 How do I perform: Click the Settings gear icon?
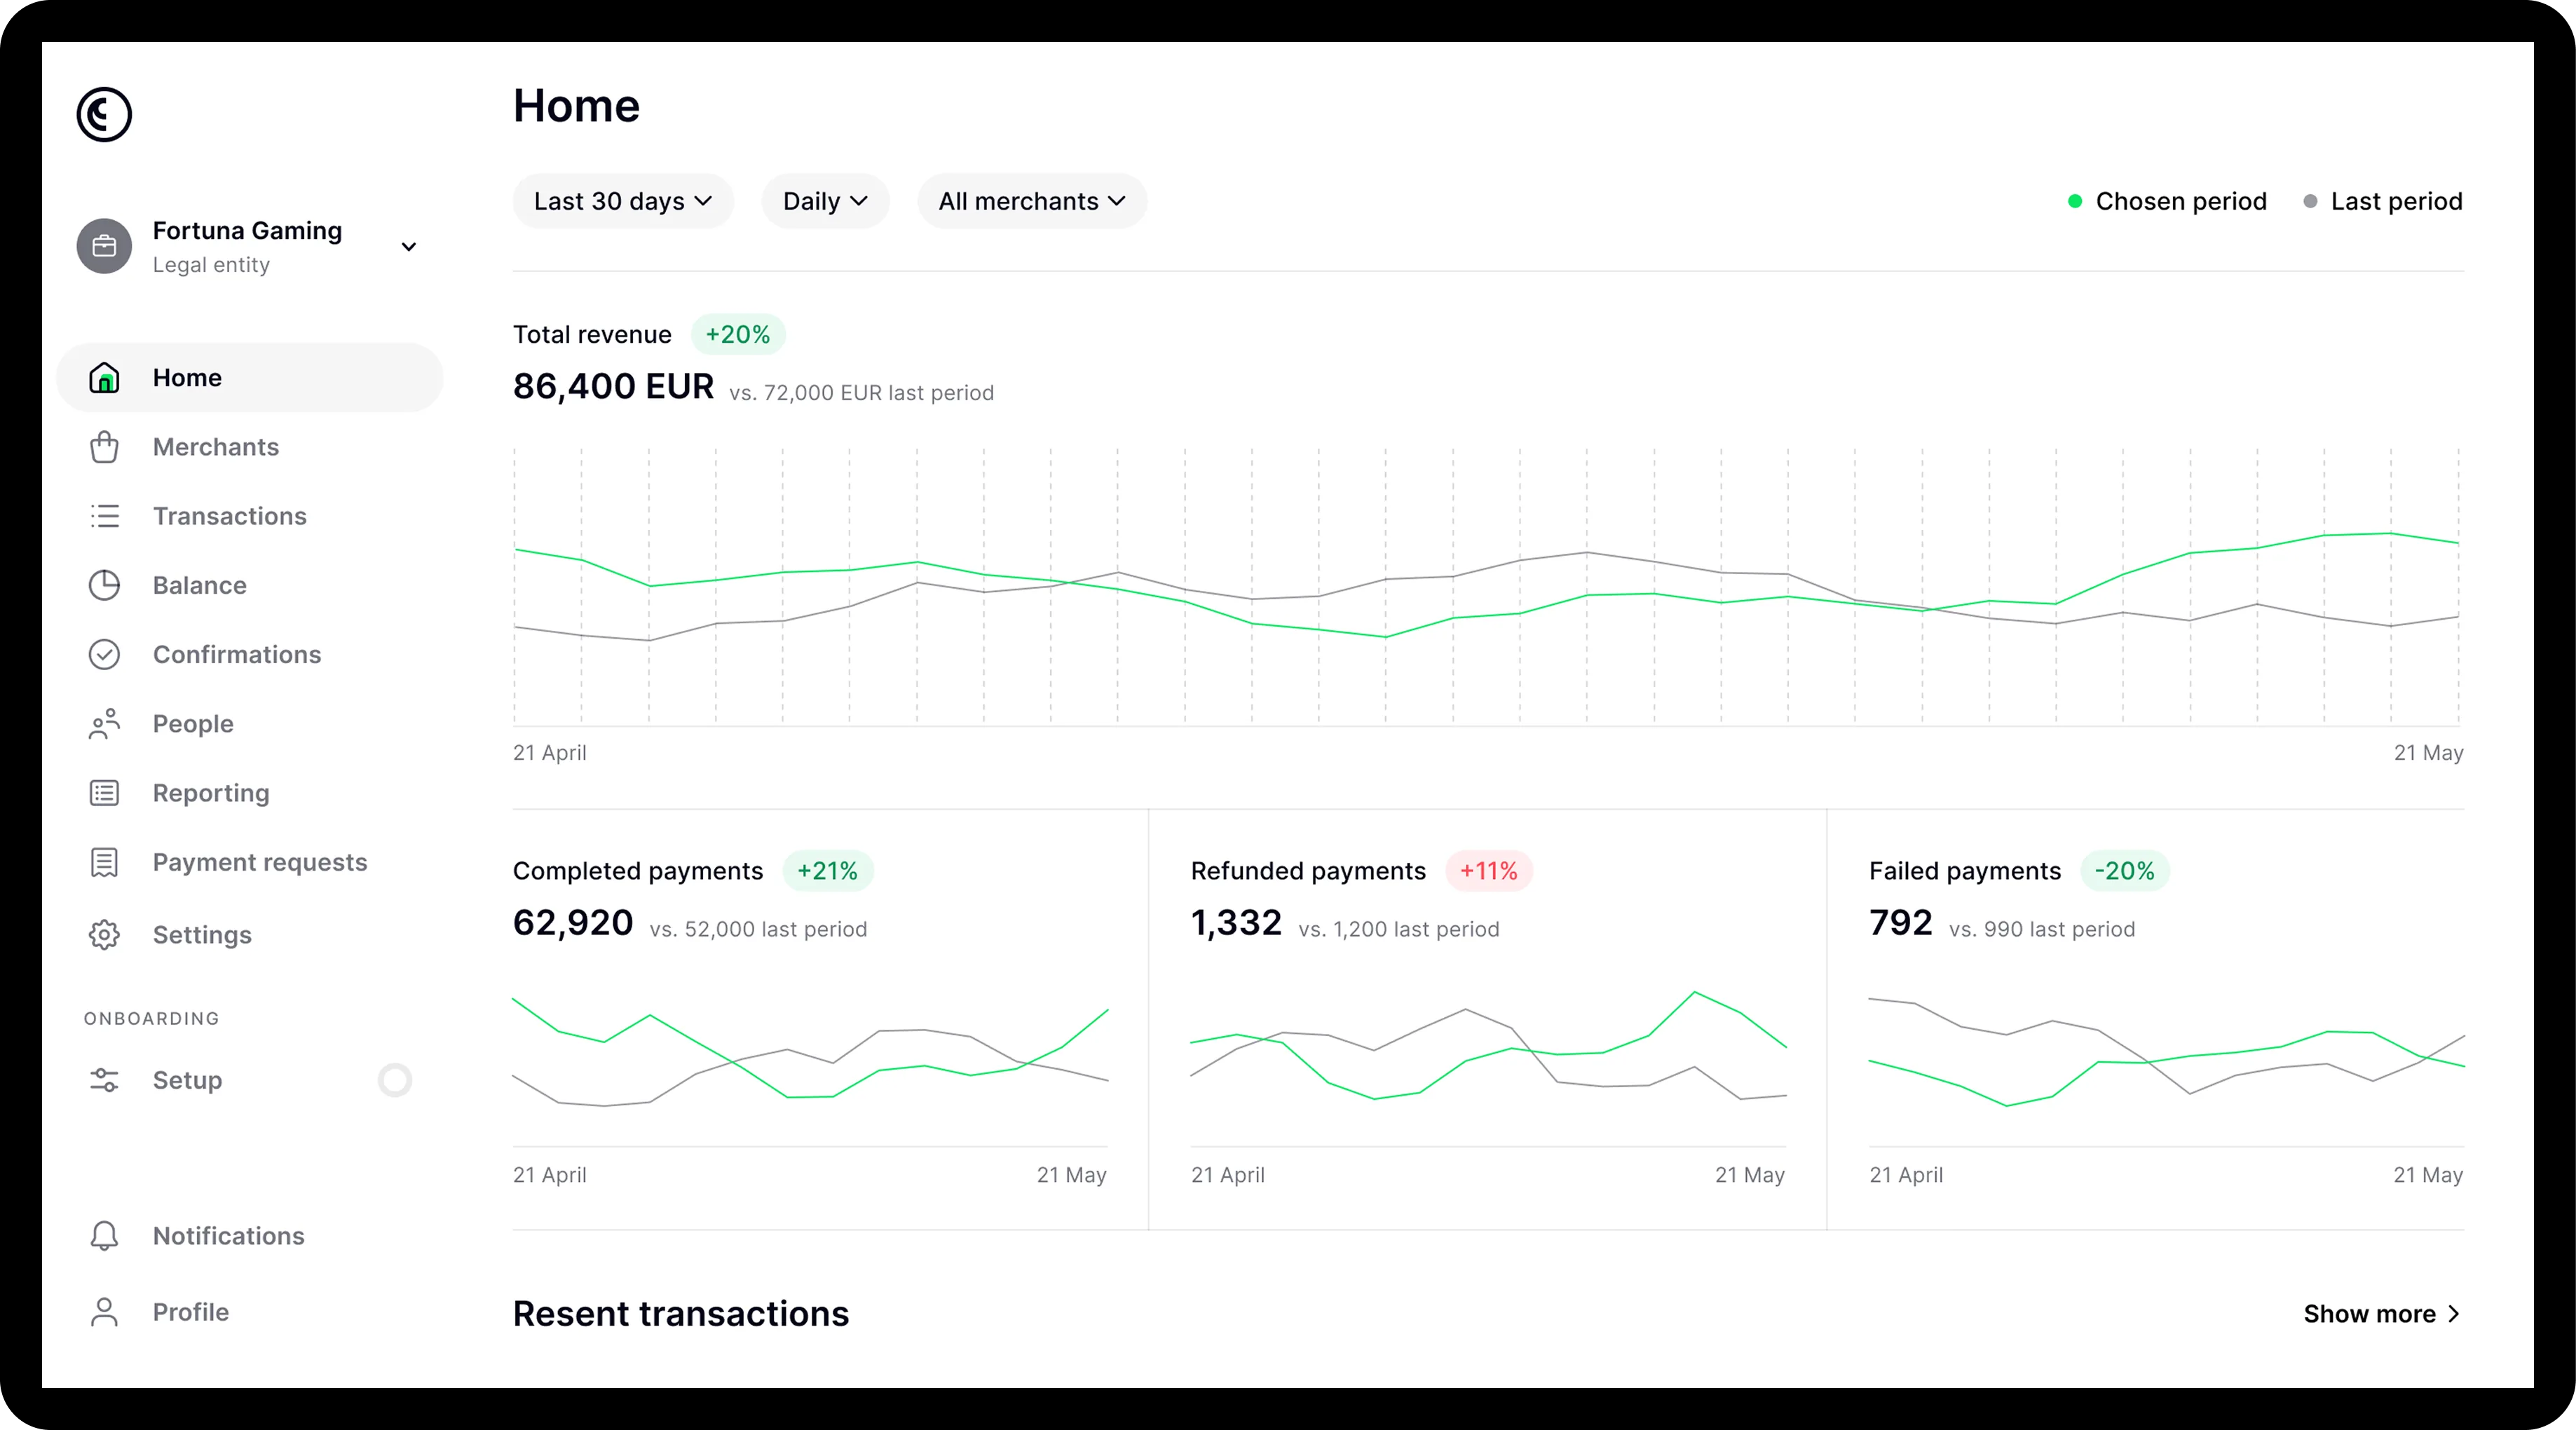pyautogui.click(x=104, y=935)
